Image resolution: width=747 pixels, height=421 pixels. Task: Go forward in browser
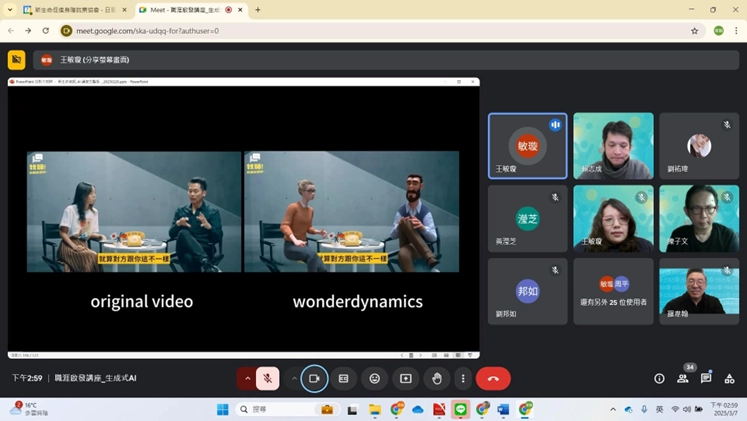[28, 30]
